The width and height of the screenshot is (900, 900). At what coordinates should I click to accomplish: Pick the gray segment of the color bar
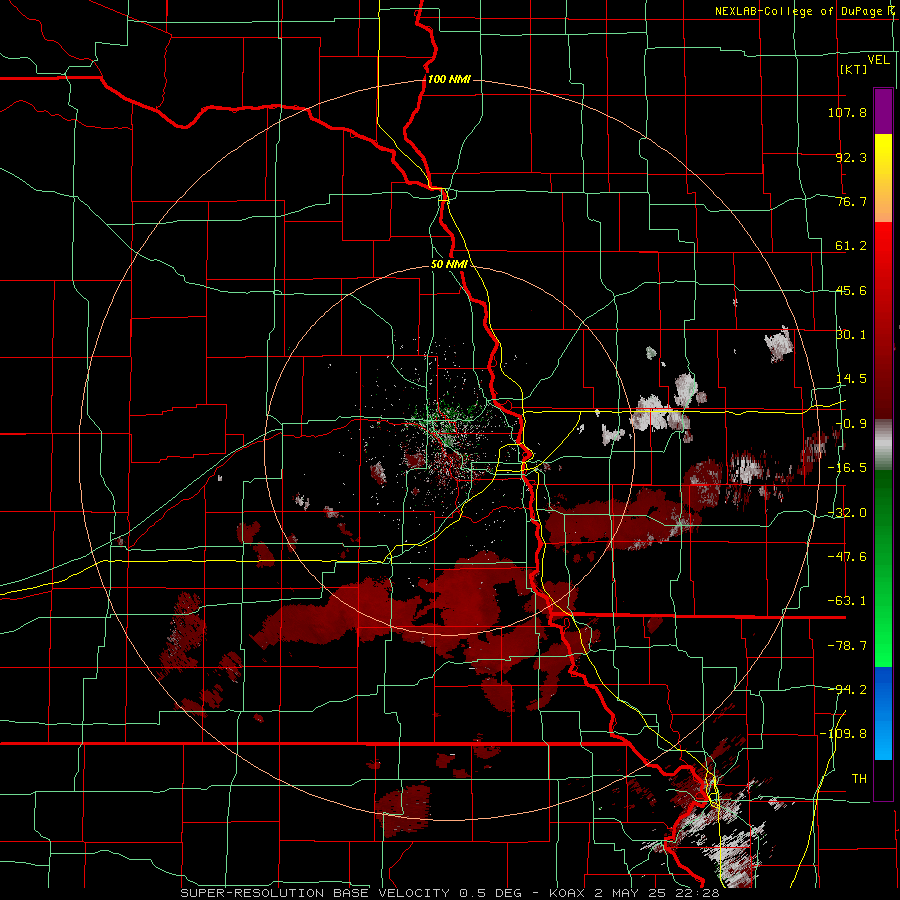[x=883, y=445]
